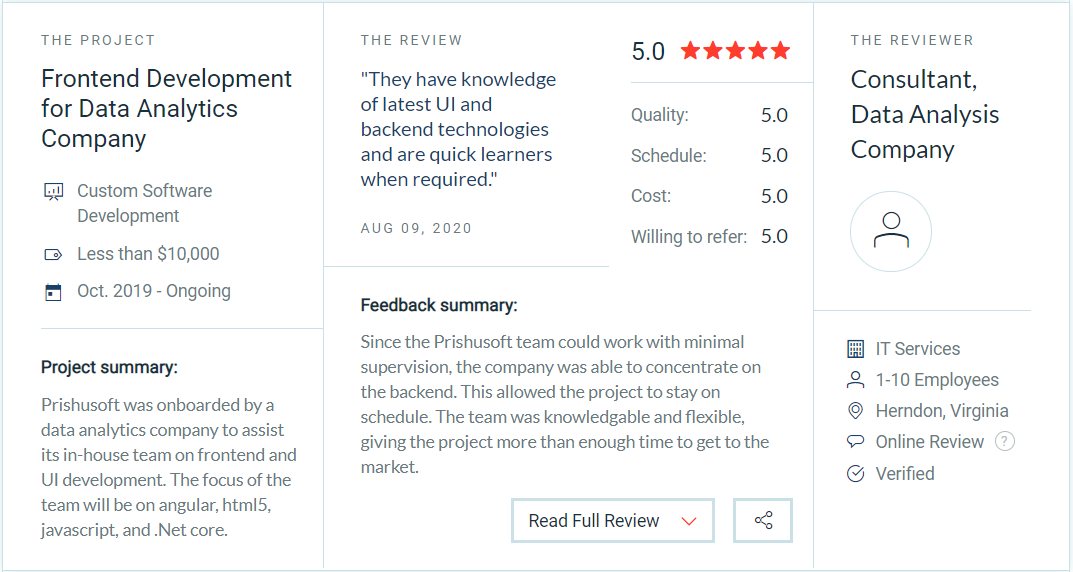
Task: Click the IT Services building icon
Action: pos(855,349)
